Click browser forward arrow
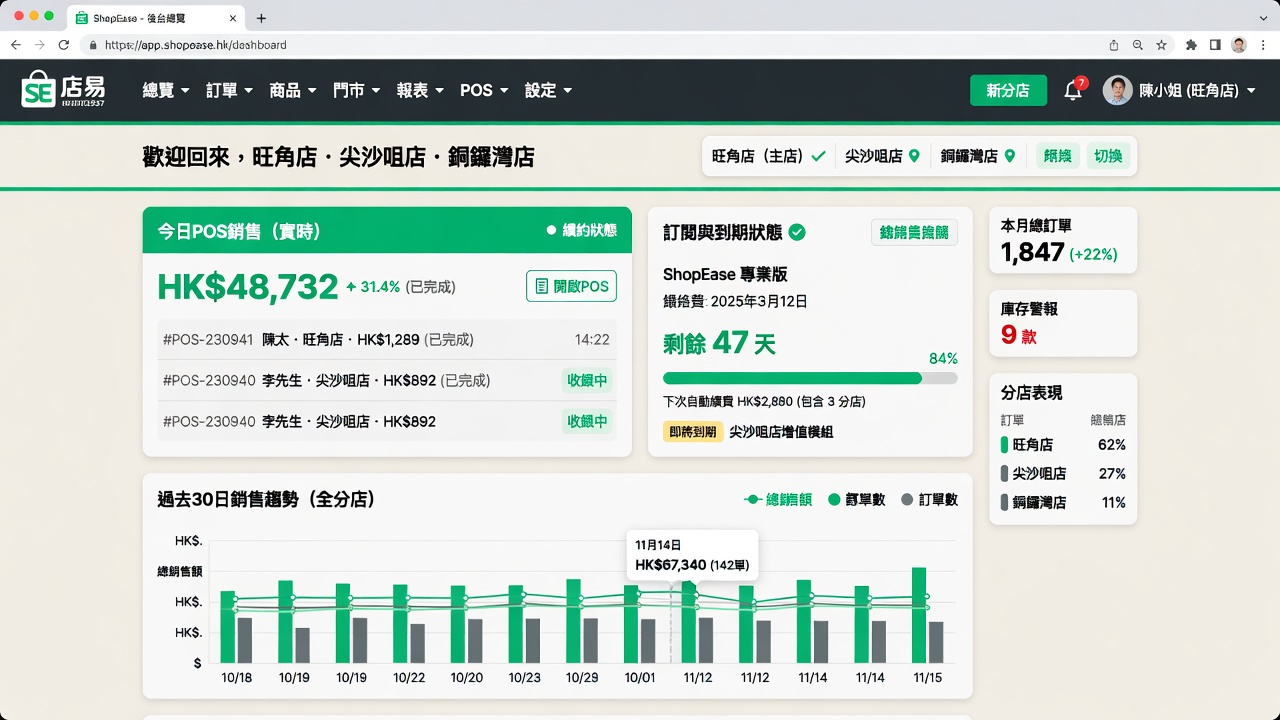Image resolution: width=1280 pixels, height=720 pixels. [40, 45]
